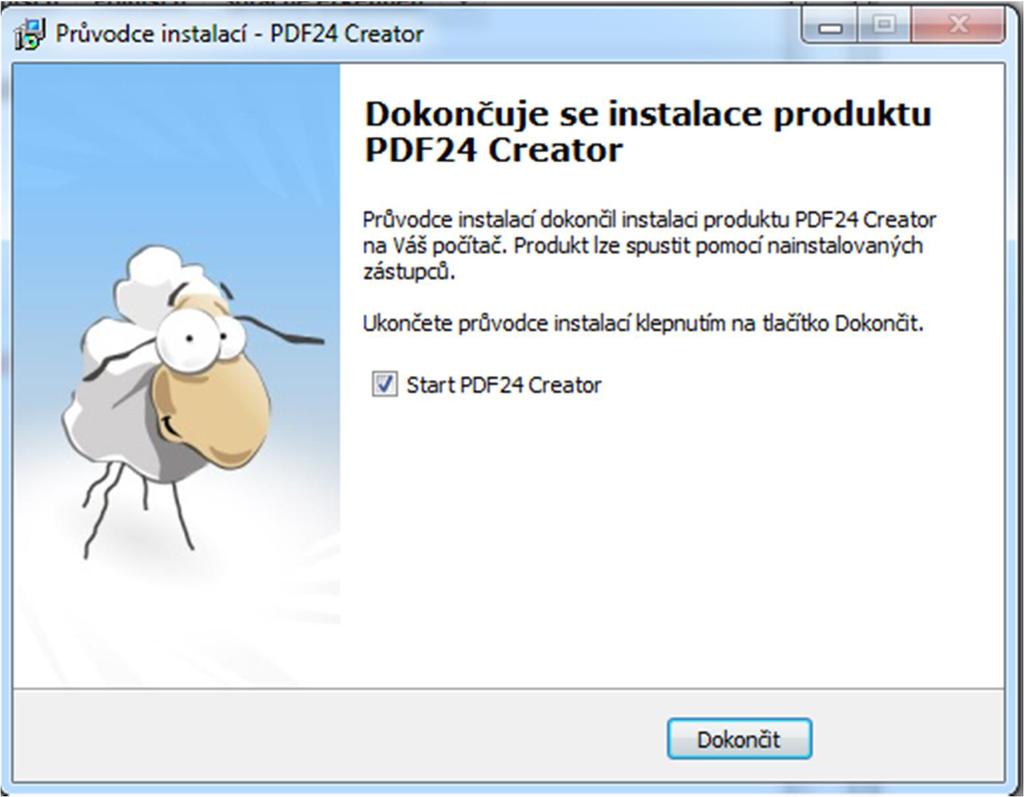Click the Dokončit button
The image size is (1024, 797).
739,739
